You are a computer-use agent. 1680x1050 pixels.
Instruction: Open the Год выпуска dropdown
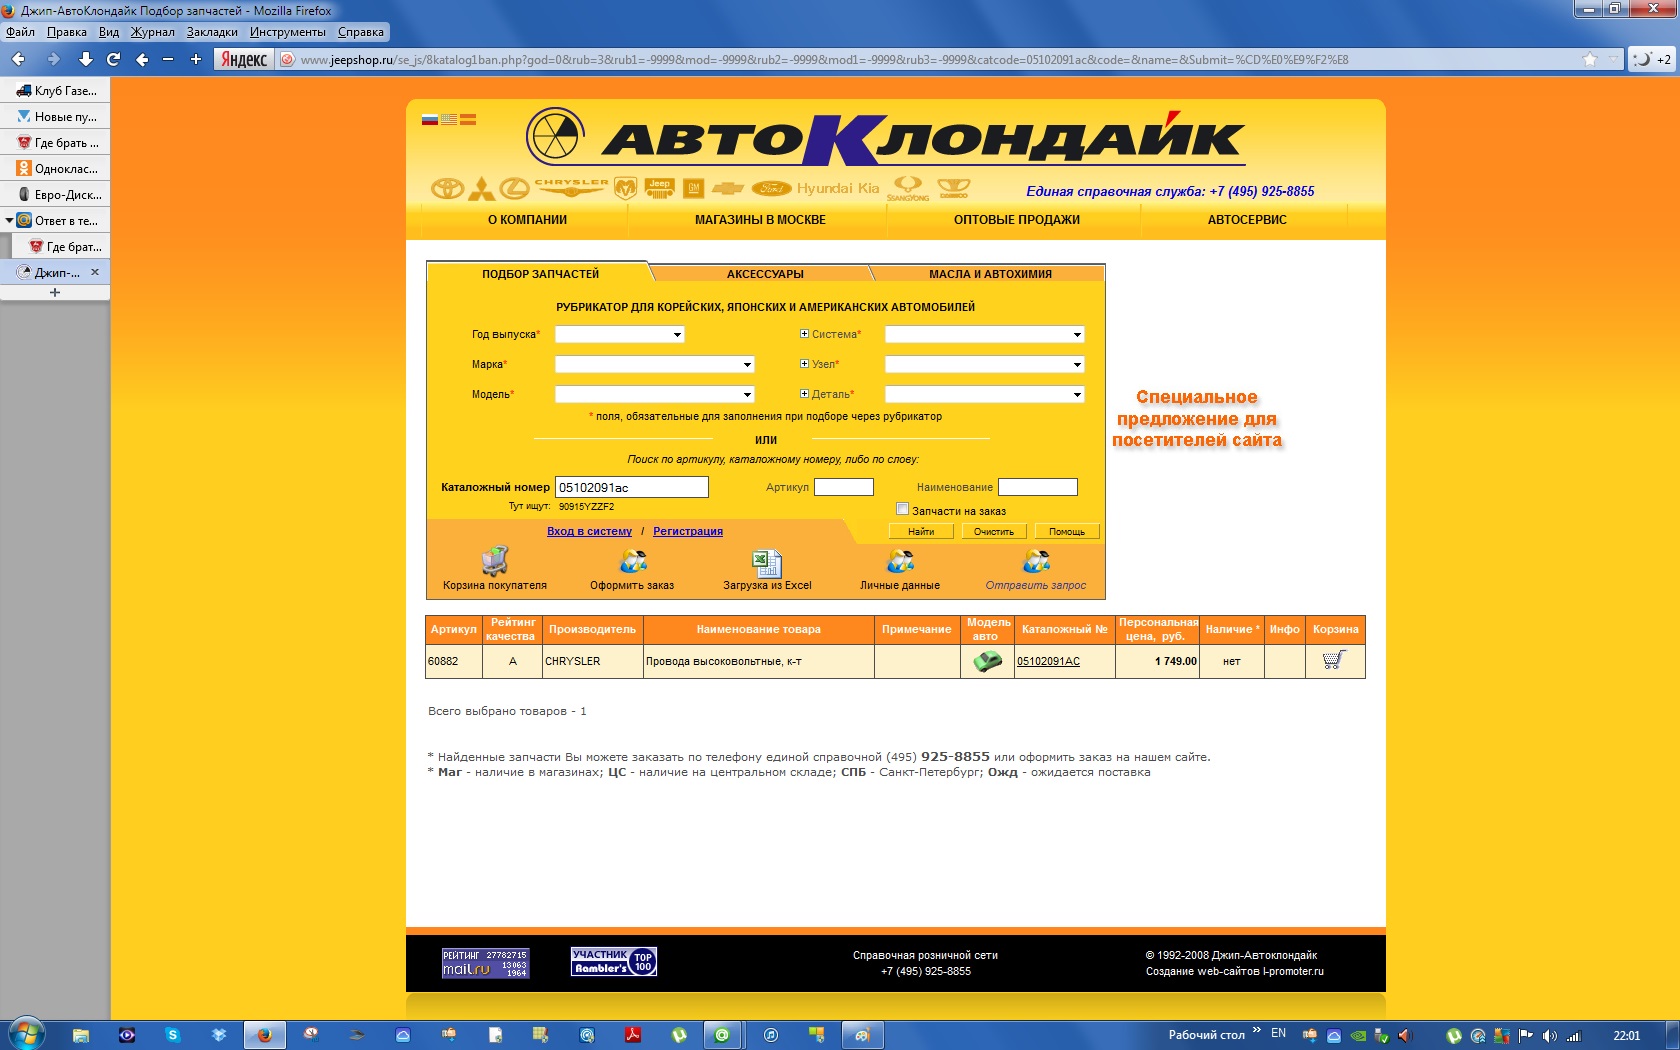(620, 335)
